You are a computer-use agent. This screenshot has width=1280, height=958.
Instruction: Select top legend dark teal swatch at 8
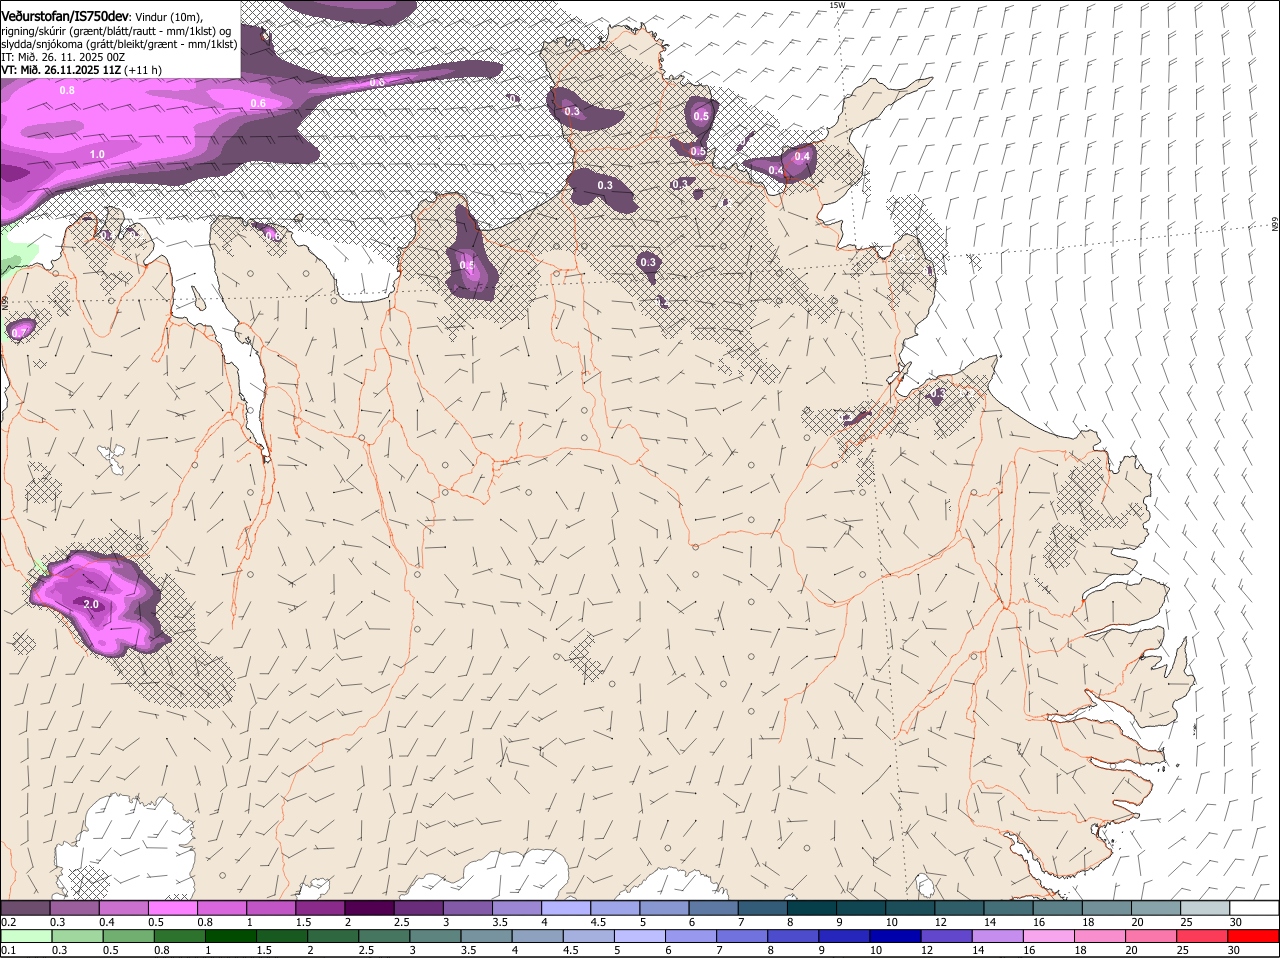click(811, 908)
